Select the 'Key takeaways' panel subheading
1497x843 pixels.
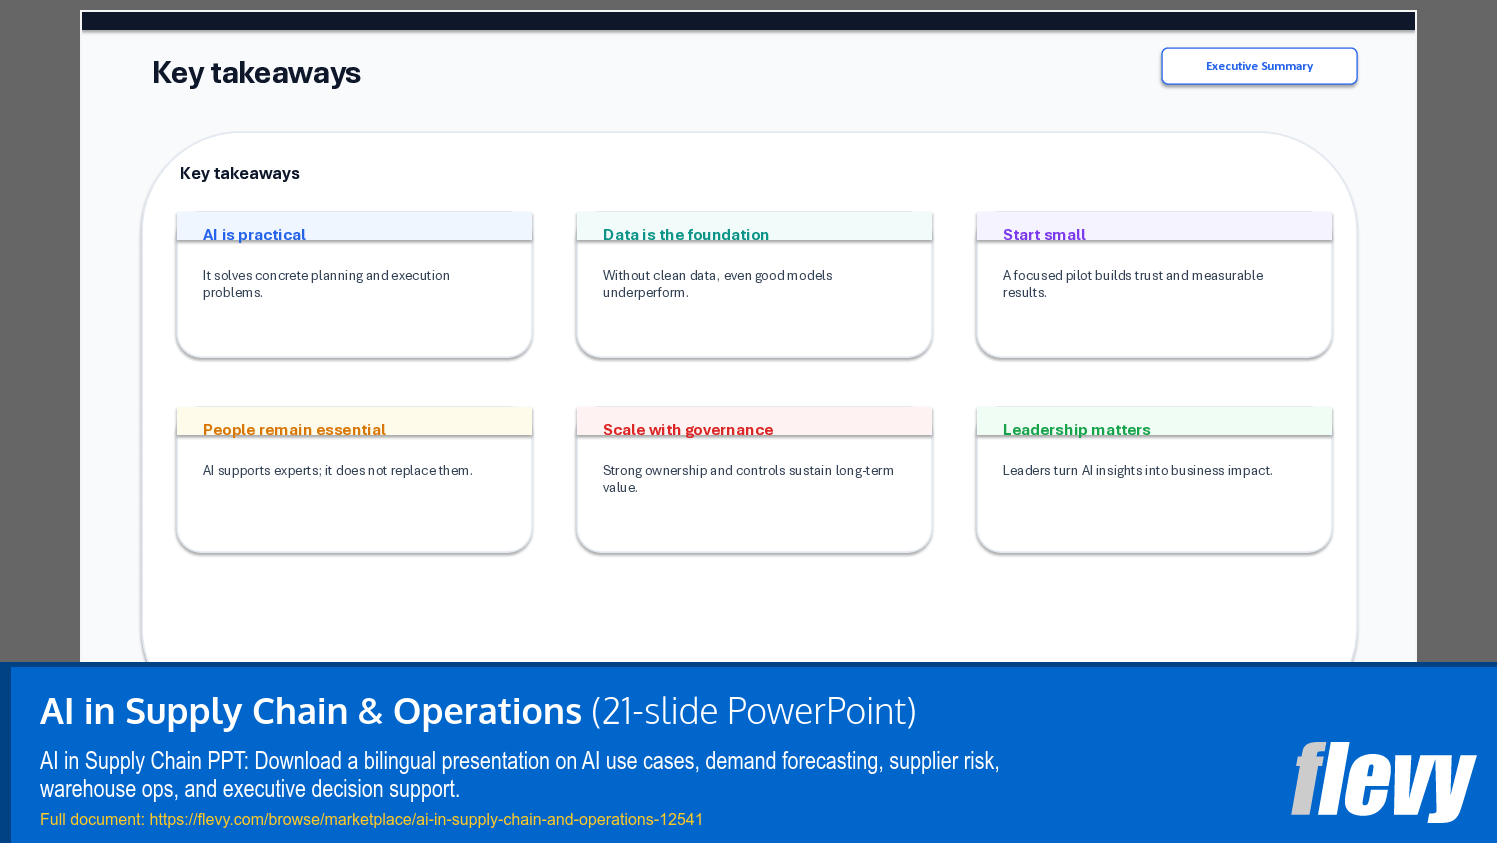(x=240, y=173)
